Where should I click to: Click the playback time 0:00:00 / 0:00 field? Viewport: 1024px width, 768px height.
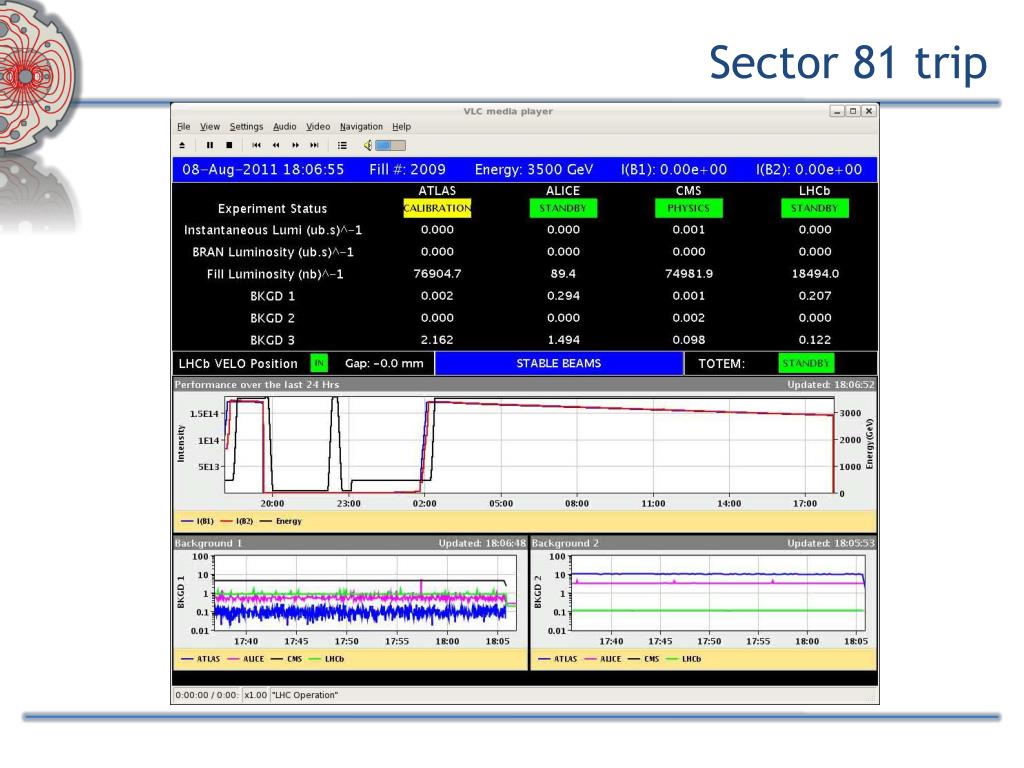207,695
